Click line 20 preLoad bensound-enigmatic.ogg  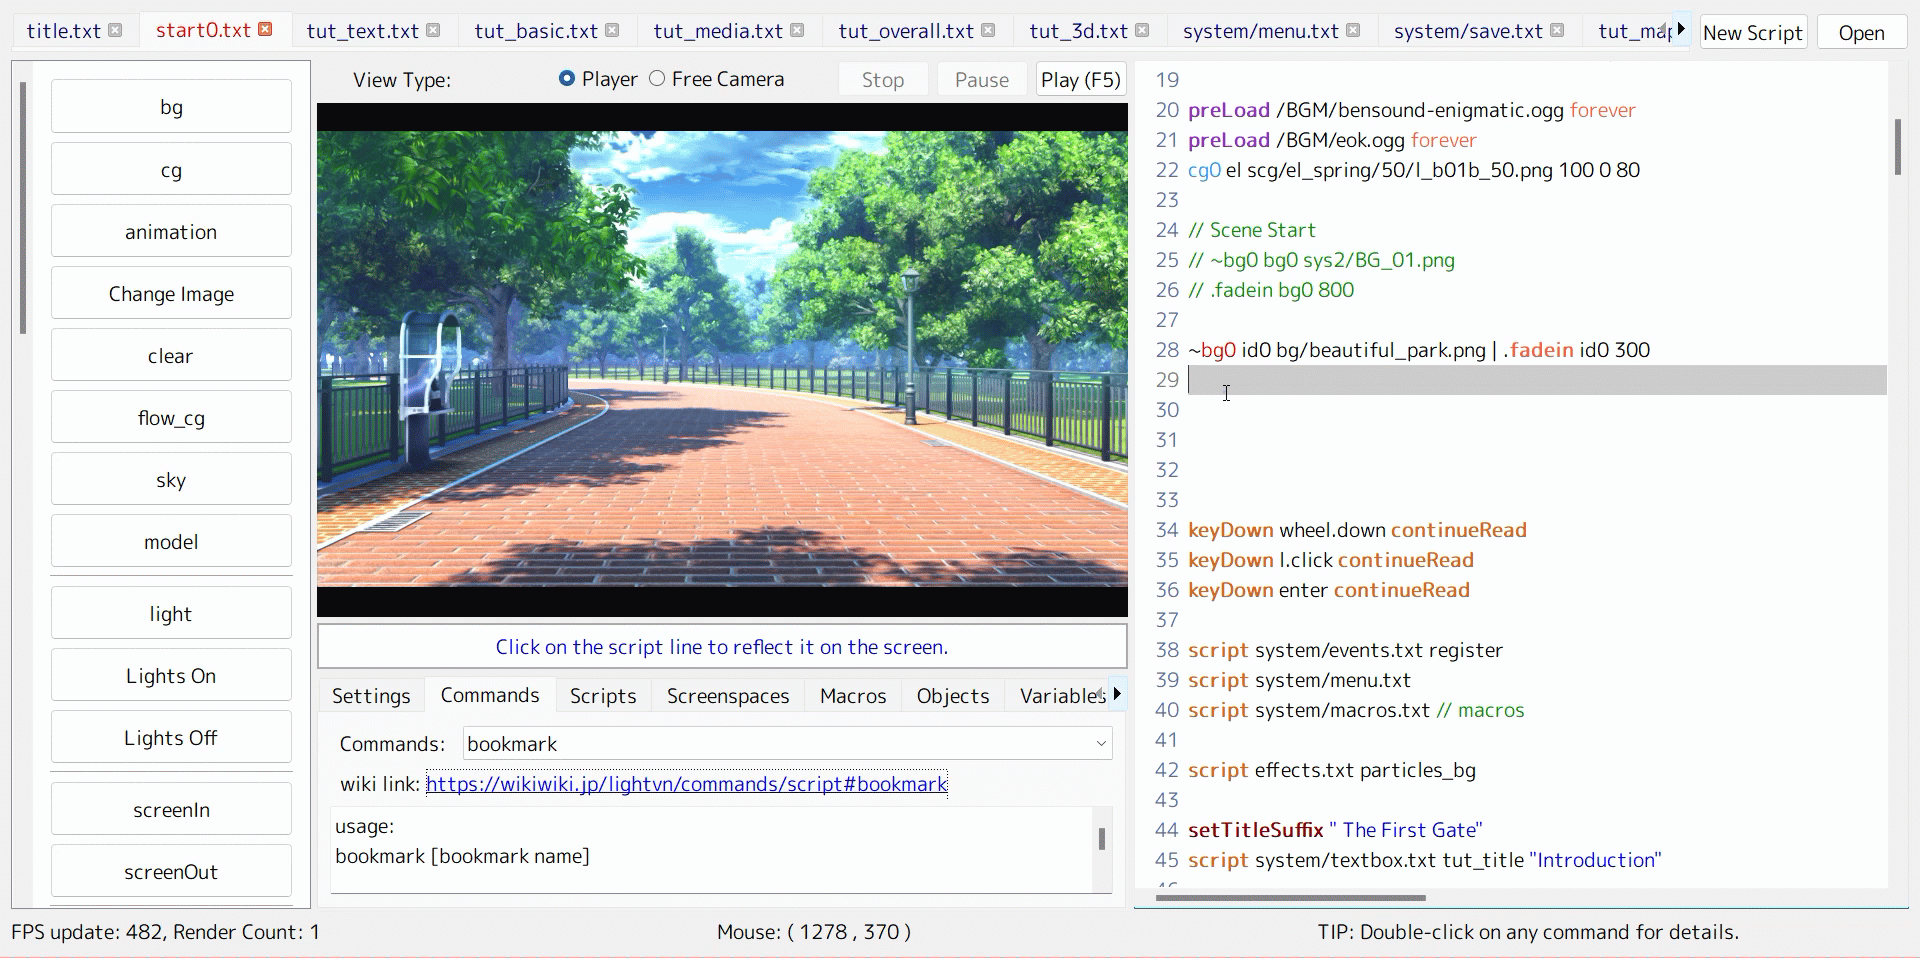tap(1412, 110)
